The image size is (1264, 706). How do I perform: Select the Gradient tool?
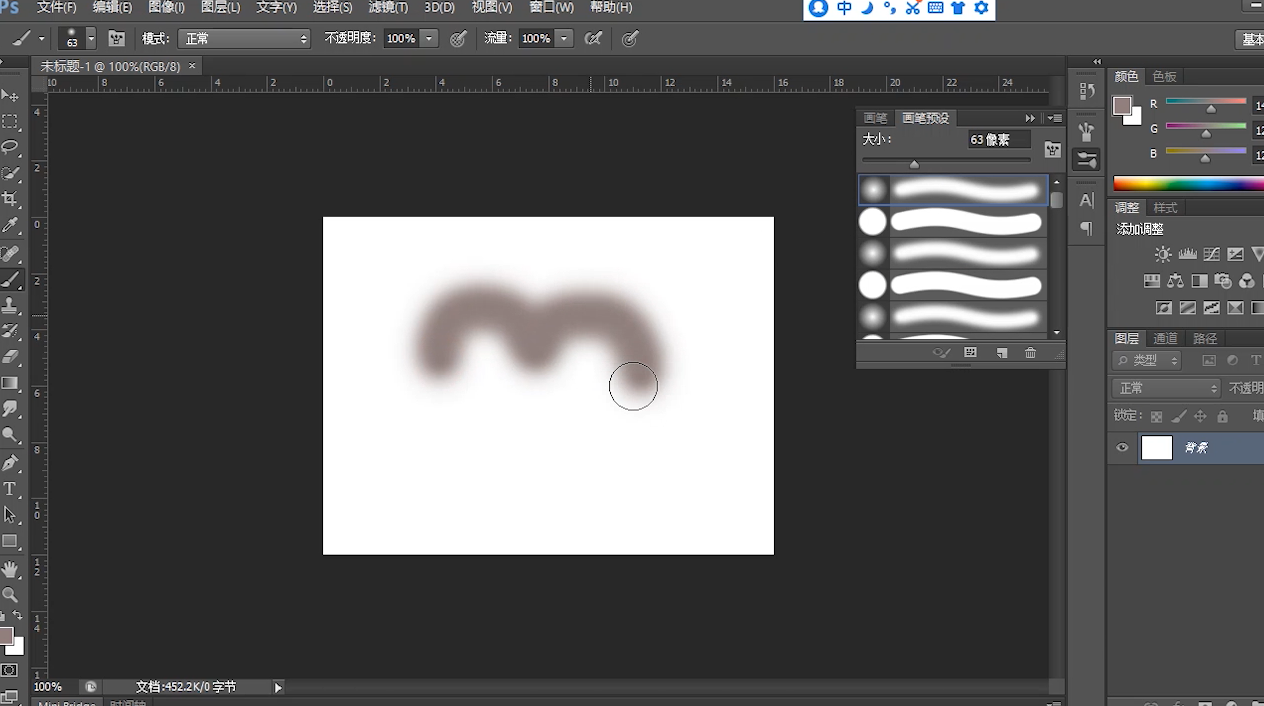(10, 383)
